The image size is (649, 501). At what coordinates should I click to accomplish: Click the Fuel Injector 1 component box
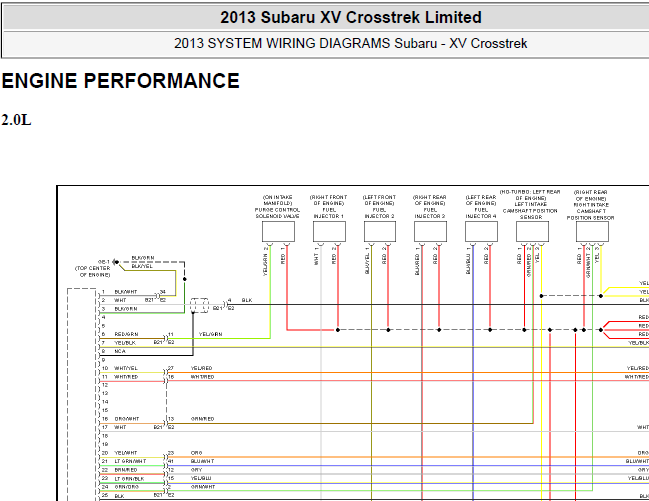coord(329,231)
